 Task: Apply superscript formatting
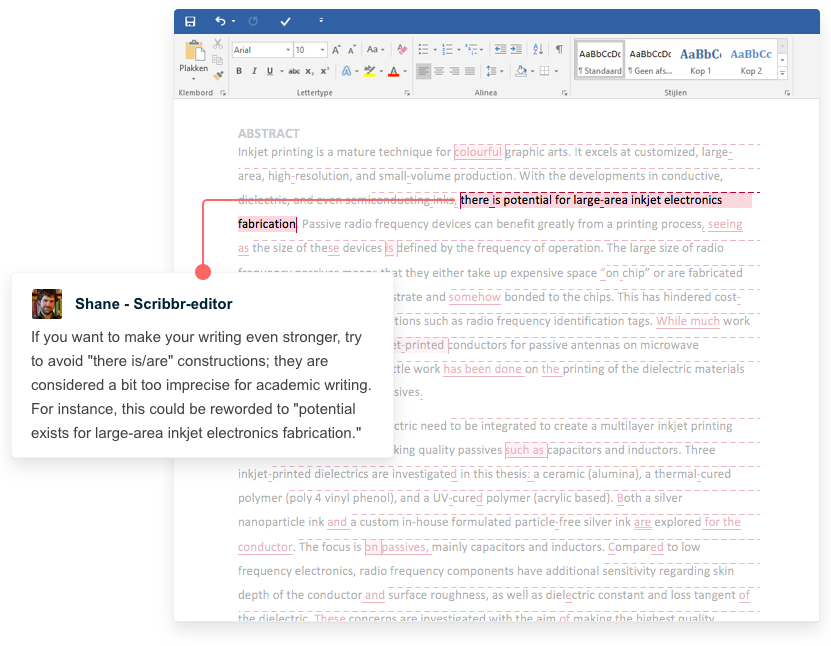(x=323, y=71)
